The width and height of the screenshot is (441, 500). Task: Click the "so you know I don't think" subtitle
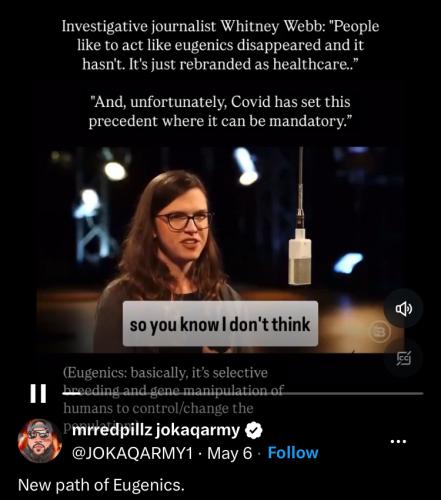[220, 324]
